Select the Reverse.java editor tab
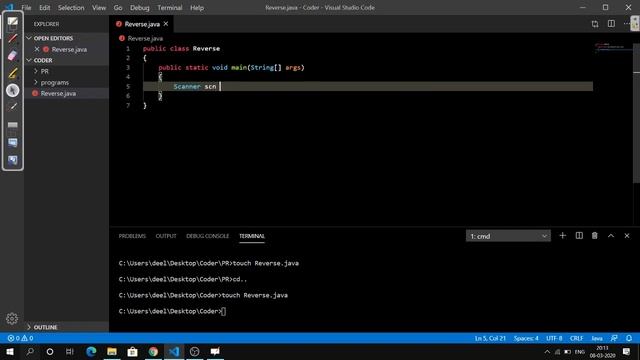The image size is (640, 360). point(142,24)
